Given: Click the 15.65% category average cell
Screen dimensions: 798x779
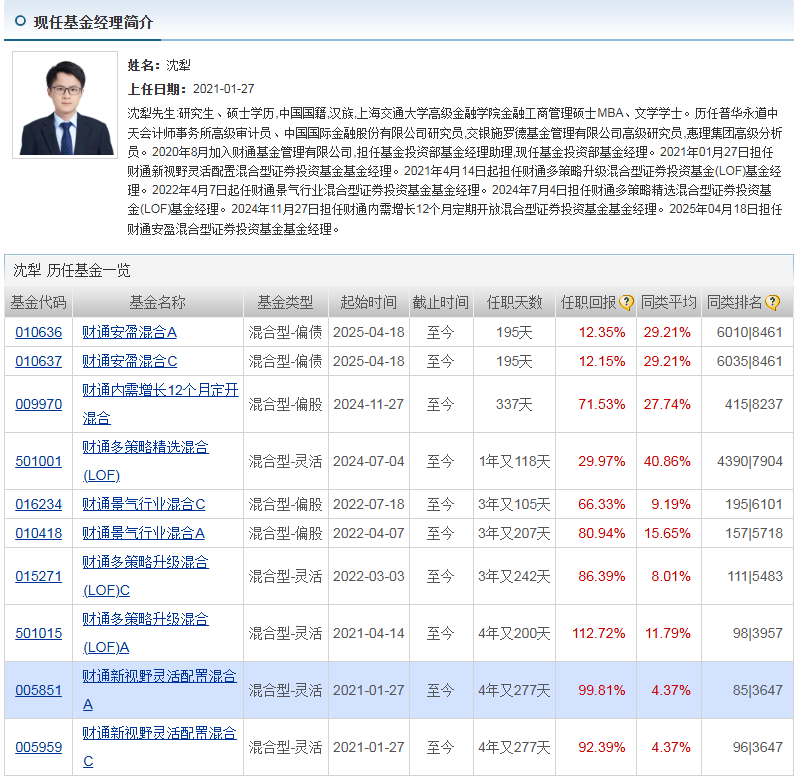Looking at the screenshot, I should pyautogui.click(x=667, y=533).
